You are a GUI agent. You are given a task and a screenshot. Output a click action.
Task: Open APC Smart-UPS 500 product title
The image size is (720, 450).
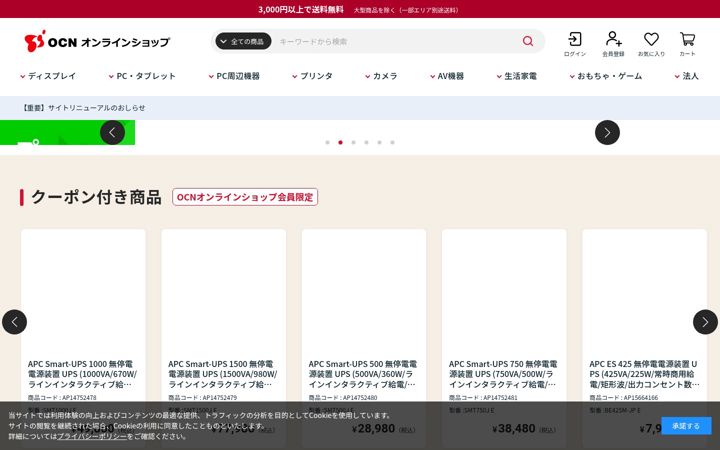click(363, 374)
